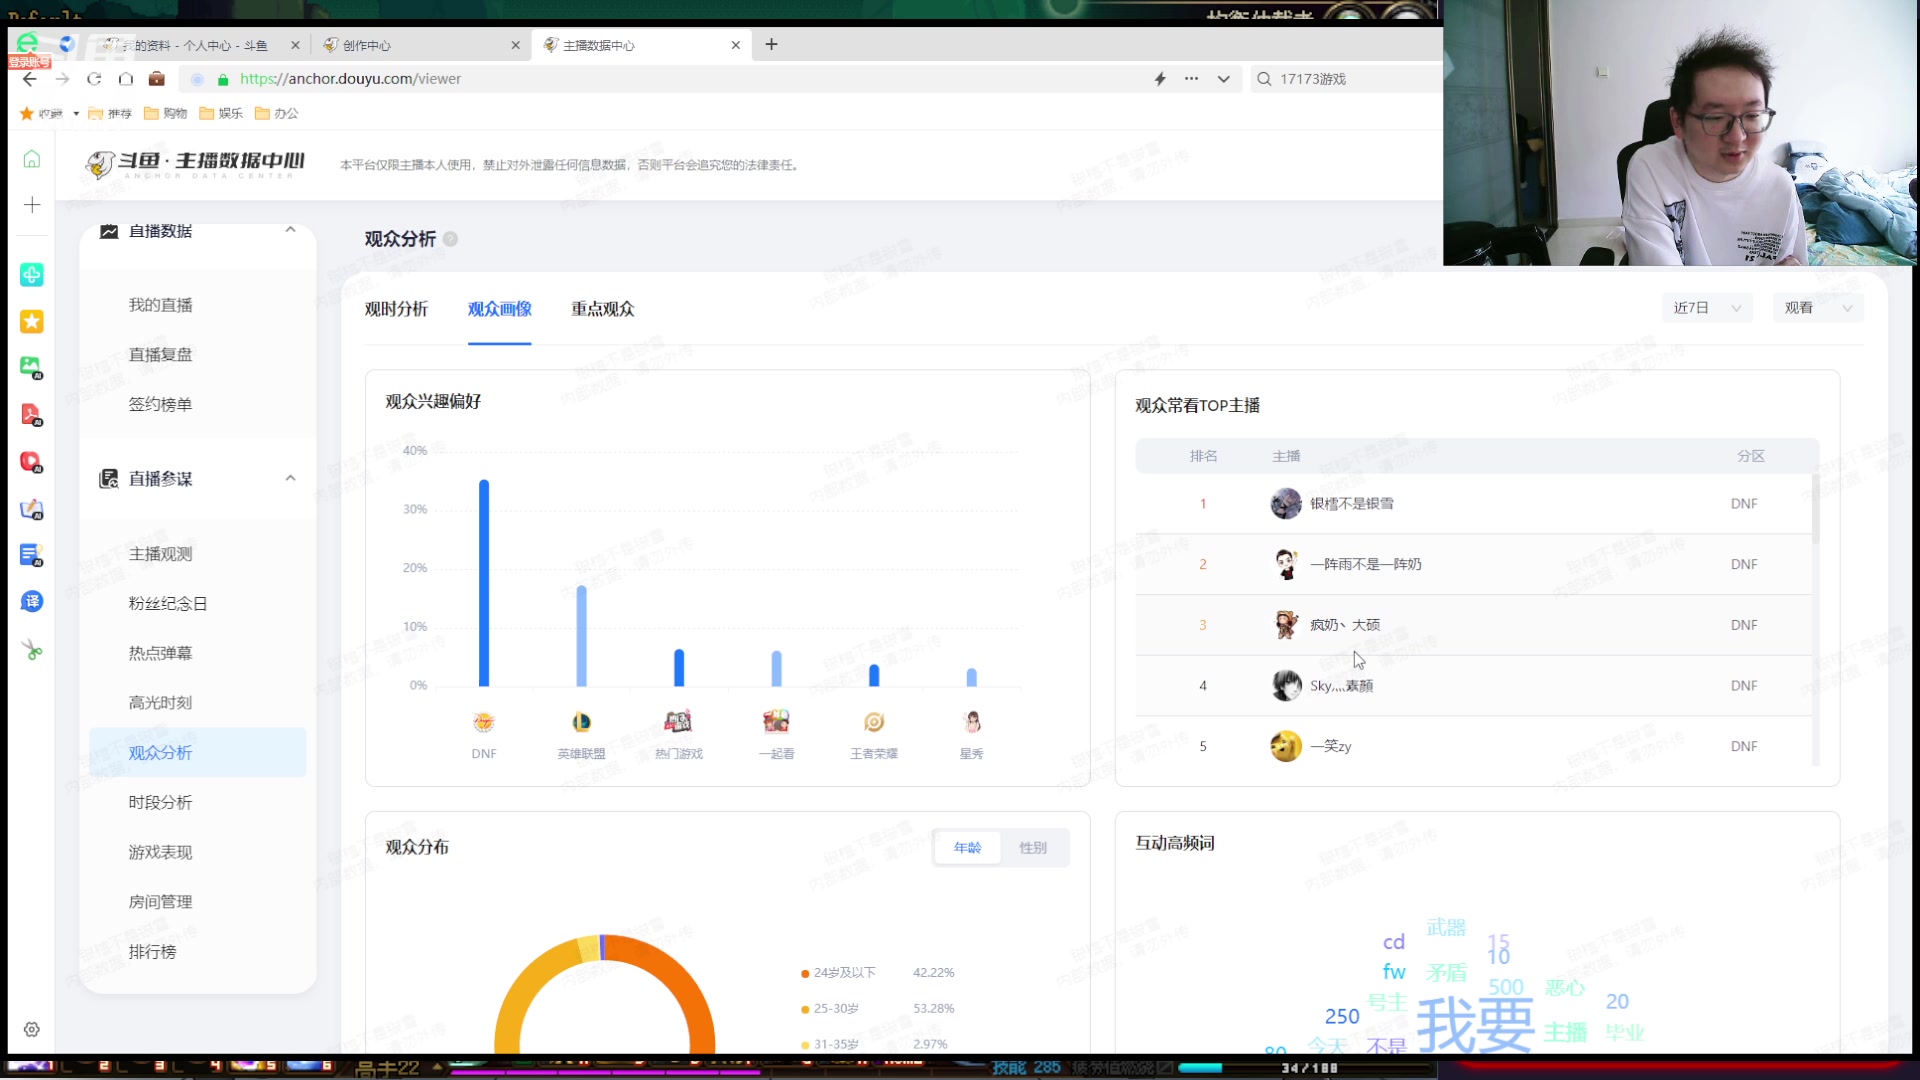Open 高光时刻 in the left menu
Viewport: 1920px width, 1080px height.
pos(160,703)
